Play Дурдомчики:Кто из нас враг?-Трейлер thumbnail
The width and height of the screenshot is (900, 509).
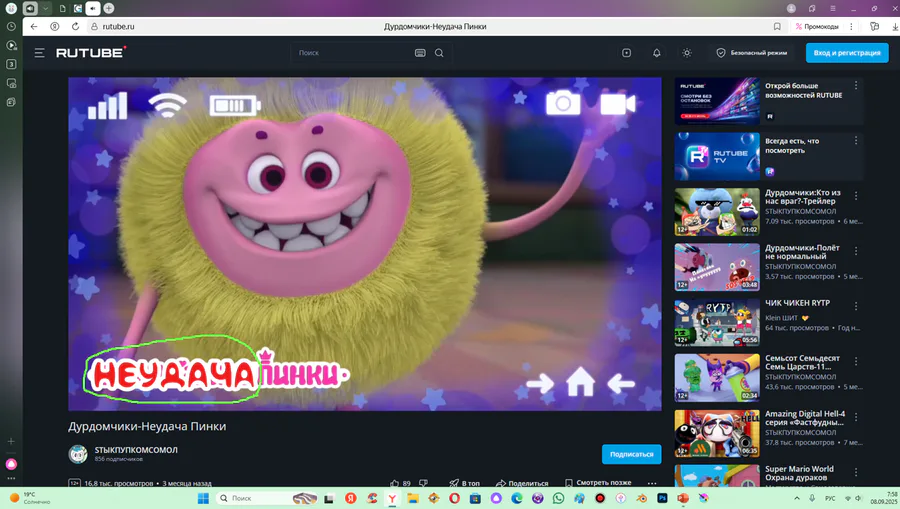pos(717,212)
